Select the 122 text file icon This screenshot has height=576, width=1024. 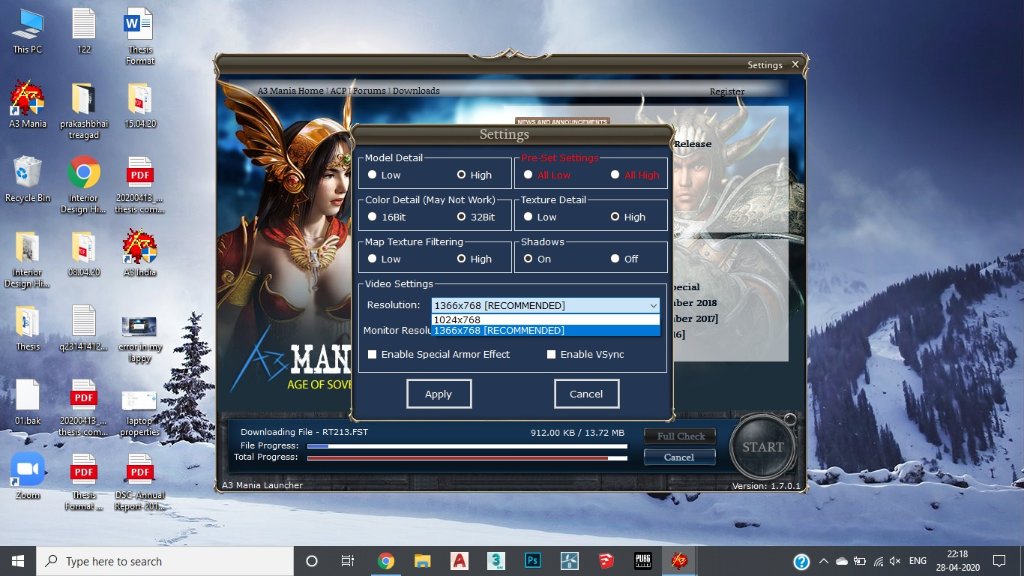pyautogui.click(x=84, y=31)
